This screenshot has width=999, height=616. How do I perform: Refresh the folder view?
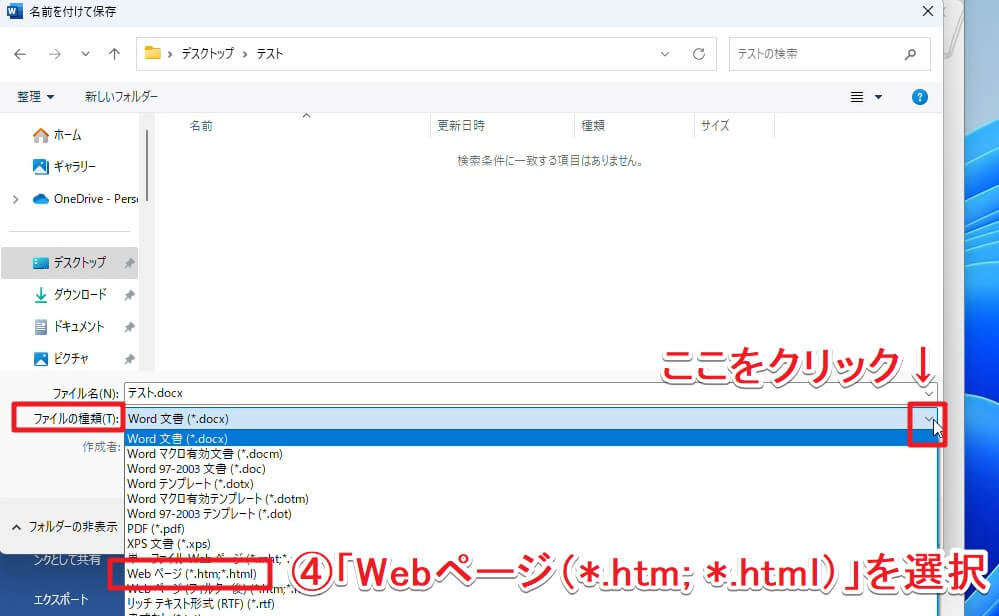pos(699,54)
